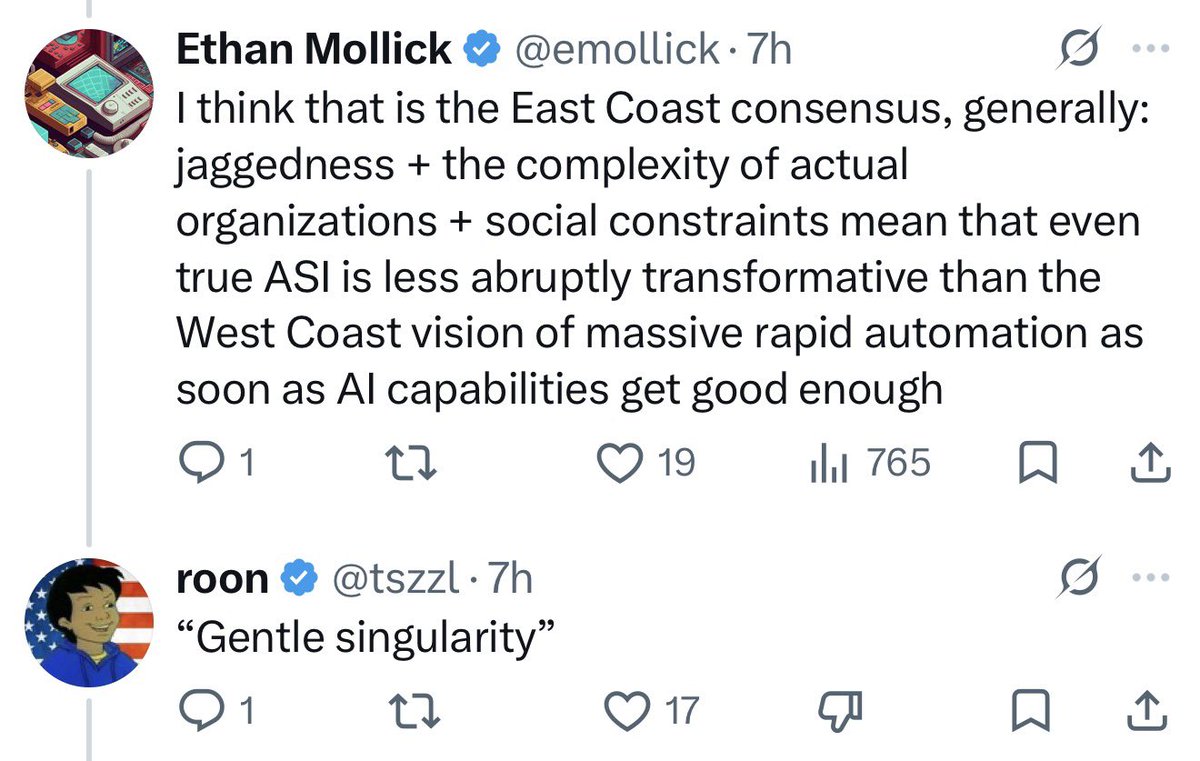Viewport: 1200px width, 761px height.
Task: Reply to roon's tweet
Action: coord(217,711)
